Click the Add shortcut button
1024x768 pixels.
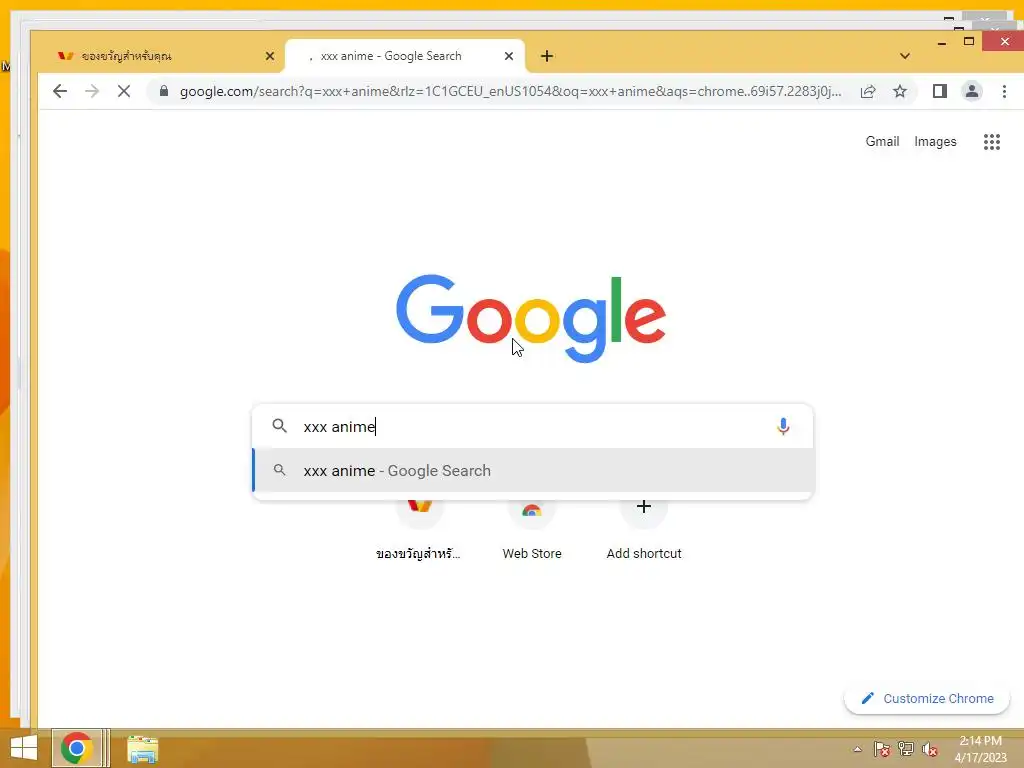[x=644, y=529]
